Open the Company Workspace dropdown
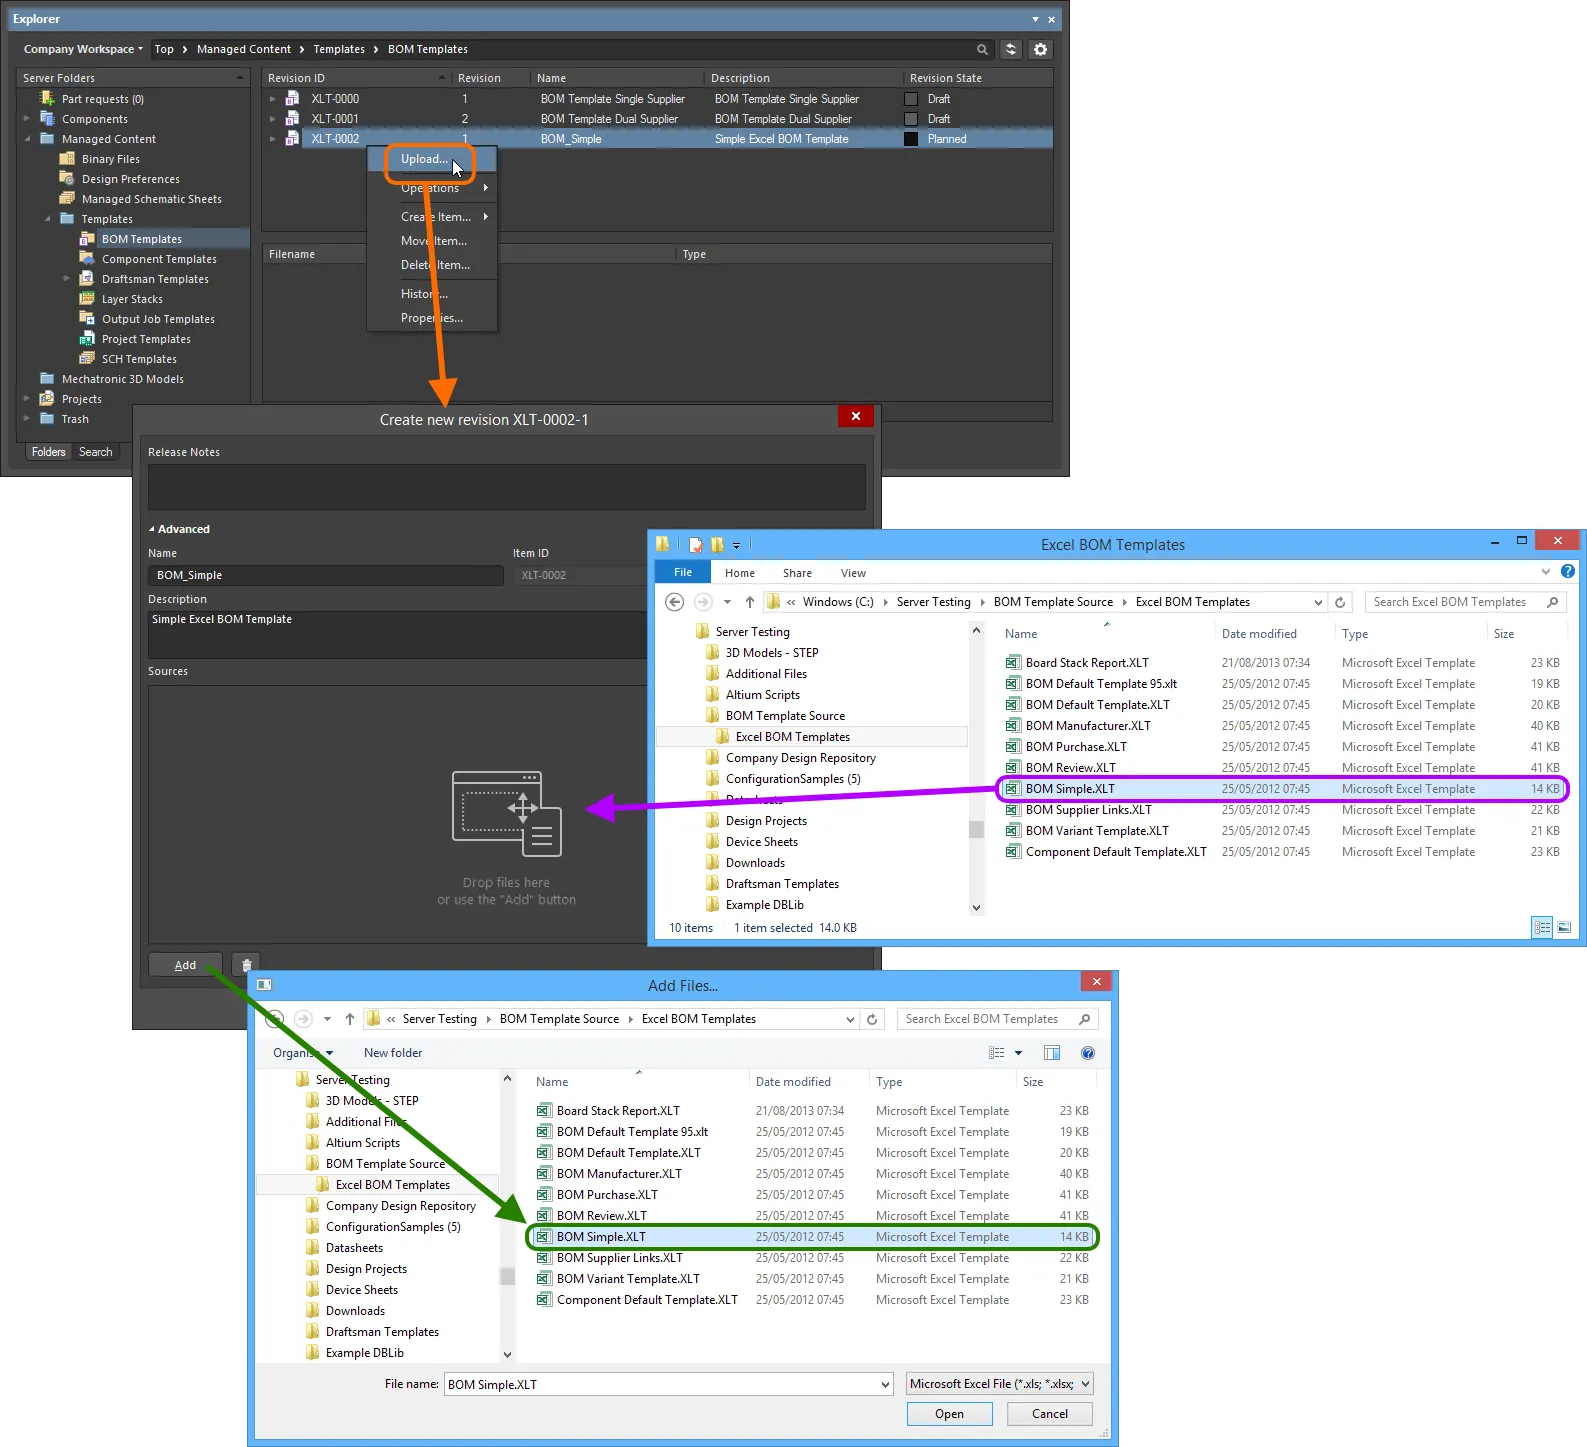This screenshot has height=1447, width=1587. click(x=83, y=49)
